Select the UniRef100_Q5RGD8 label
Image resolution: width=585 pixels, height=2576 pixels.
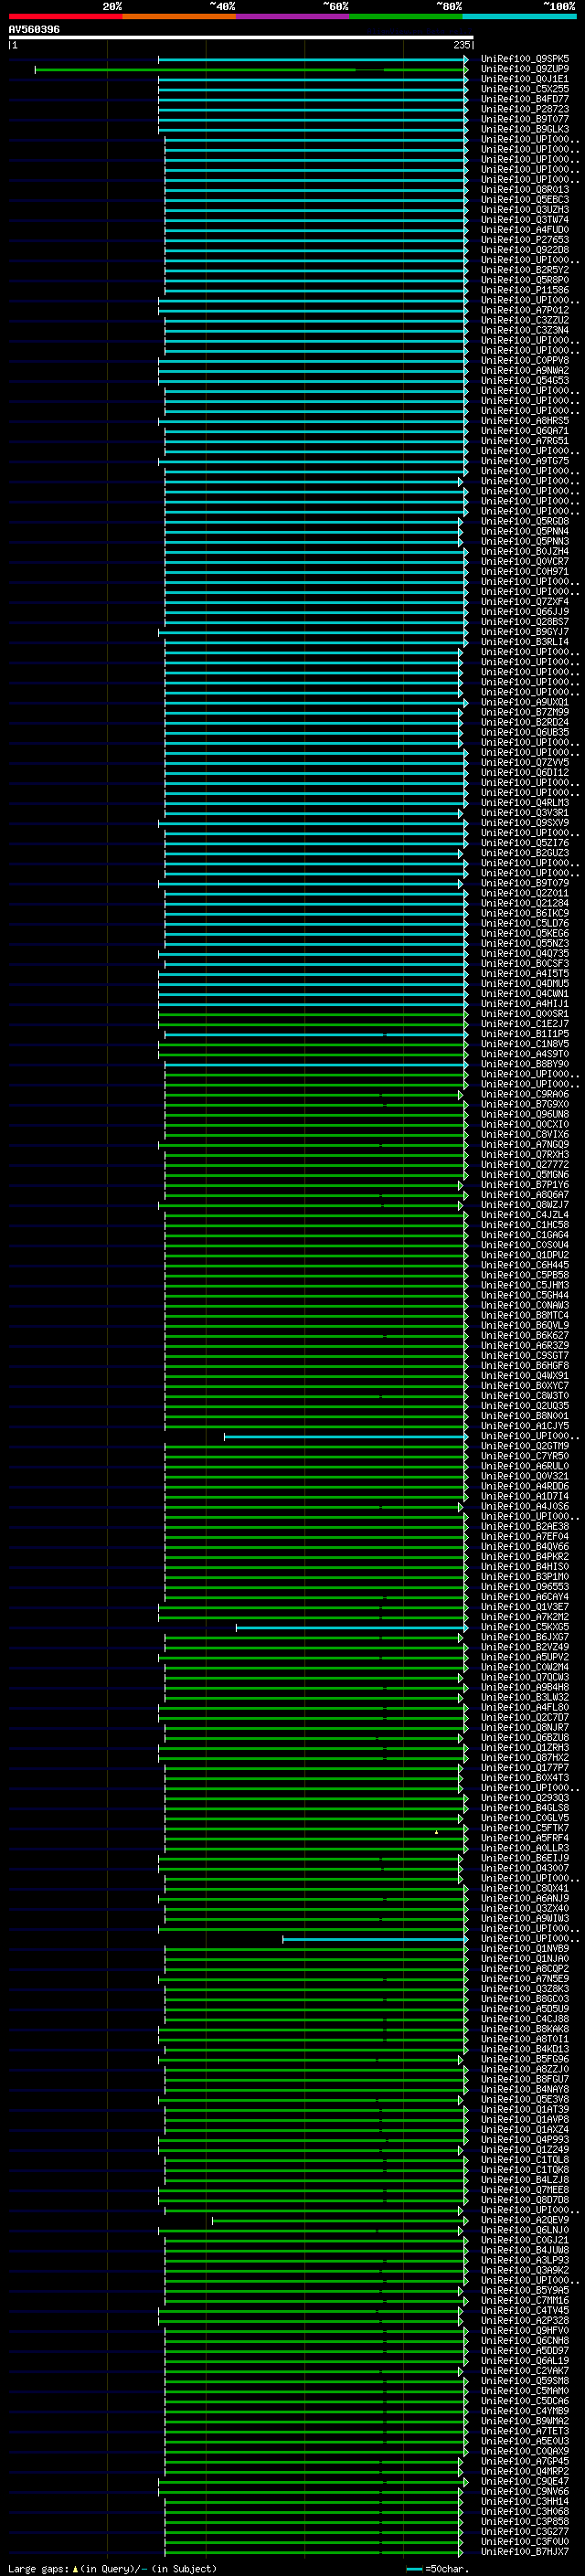525,521
